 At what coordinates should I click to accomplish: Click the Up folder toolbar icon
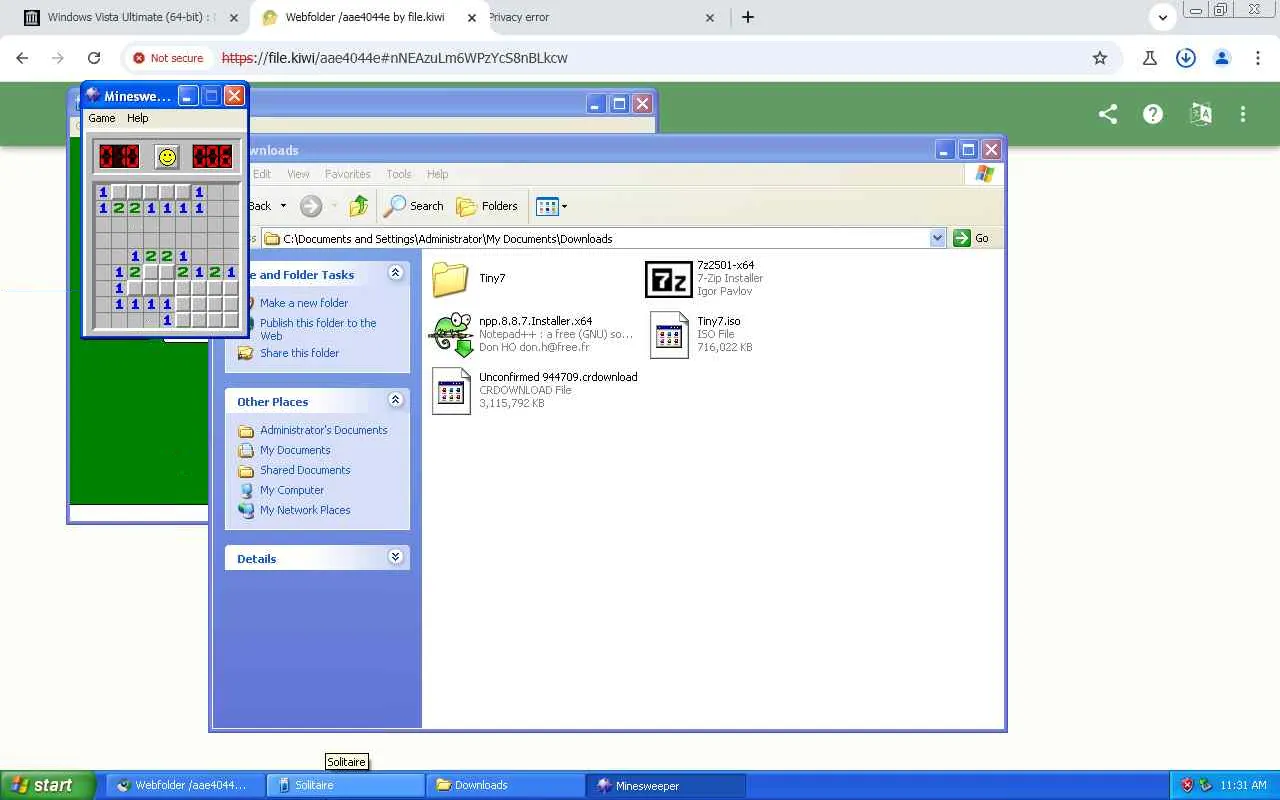359,206
